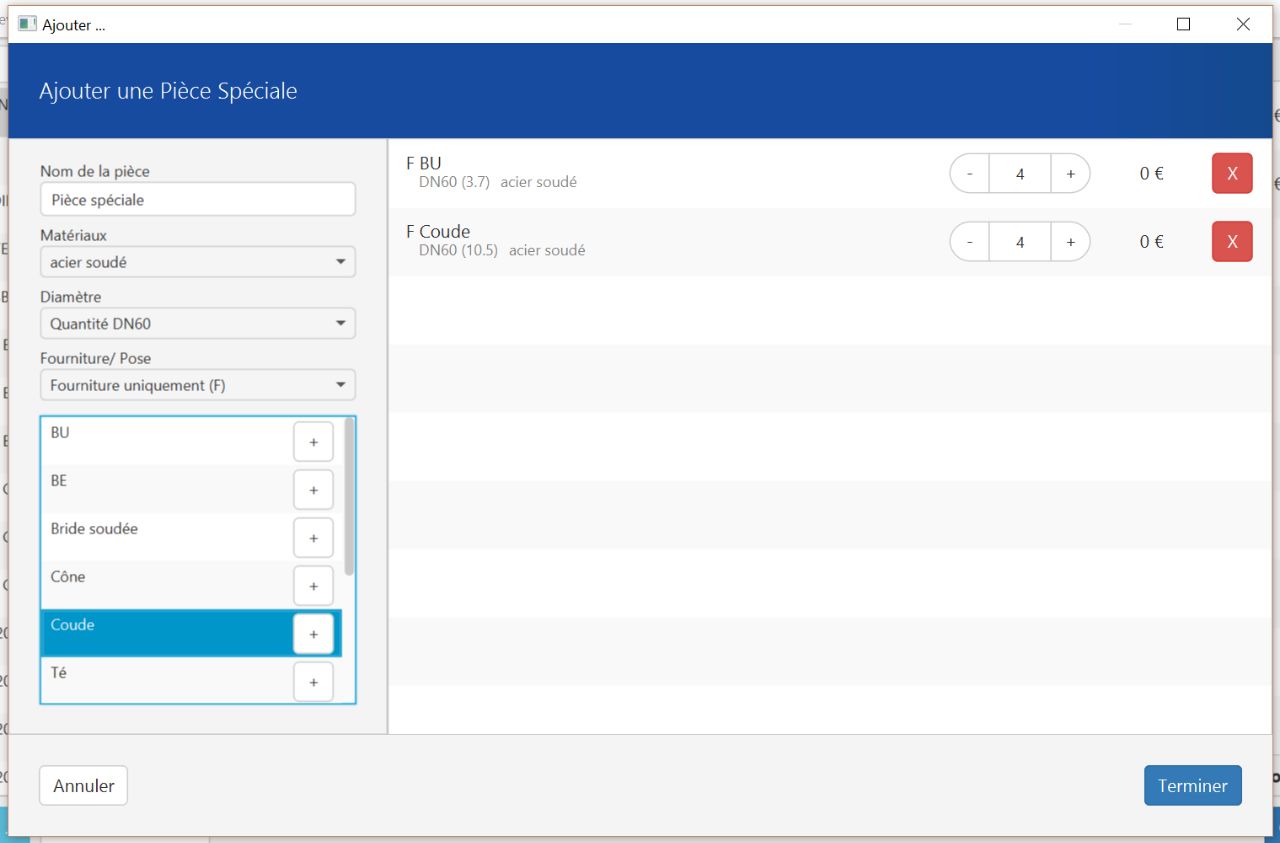Increase F BU quantity
Screen dimensions: 1280x843
pos(1070,174)
